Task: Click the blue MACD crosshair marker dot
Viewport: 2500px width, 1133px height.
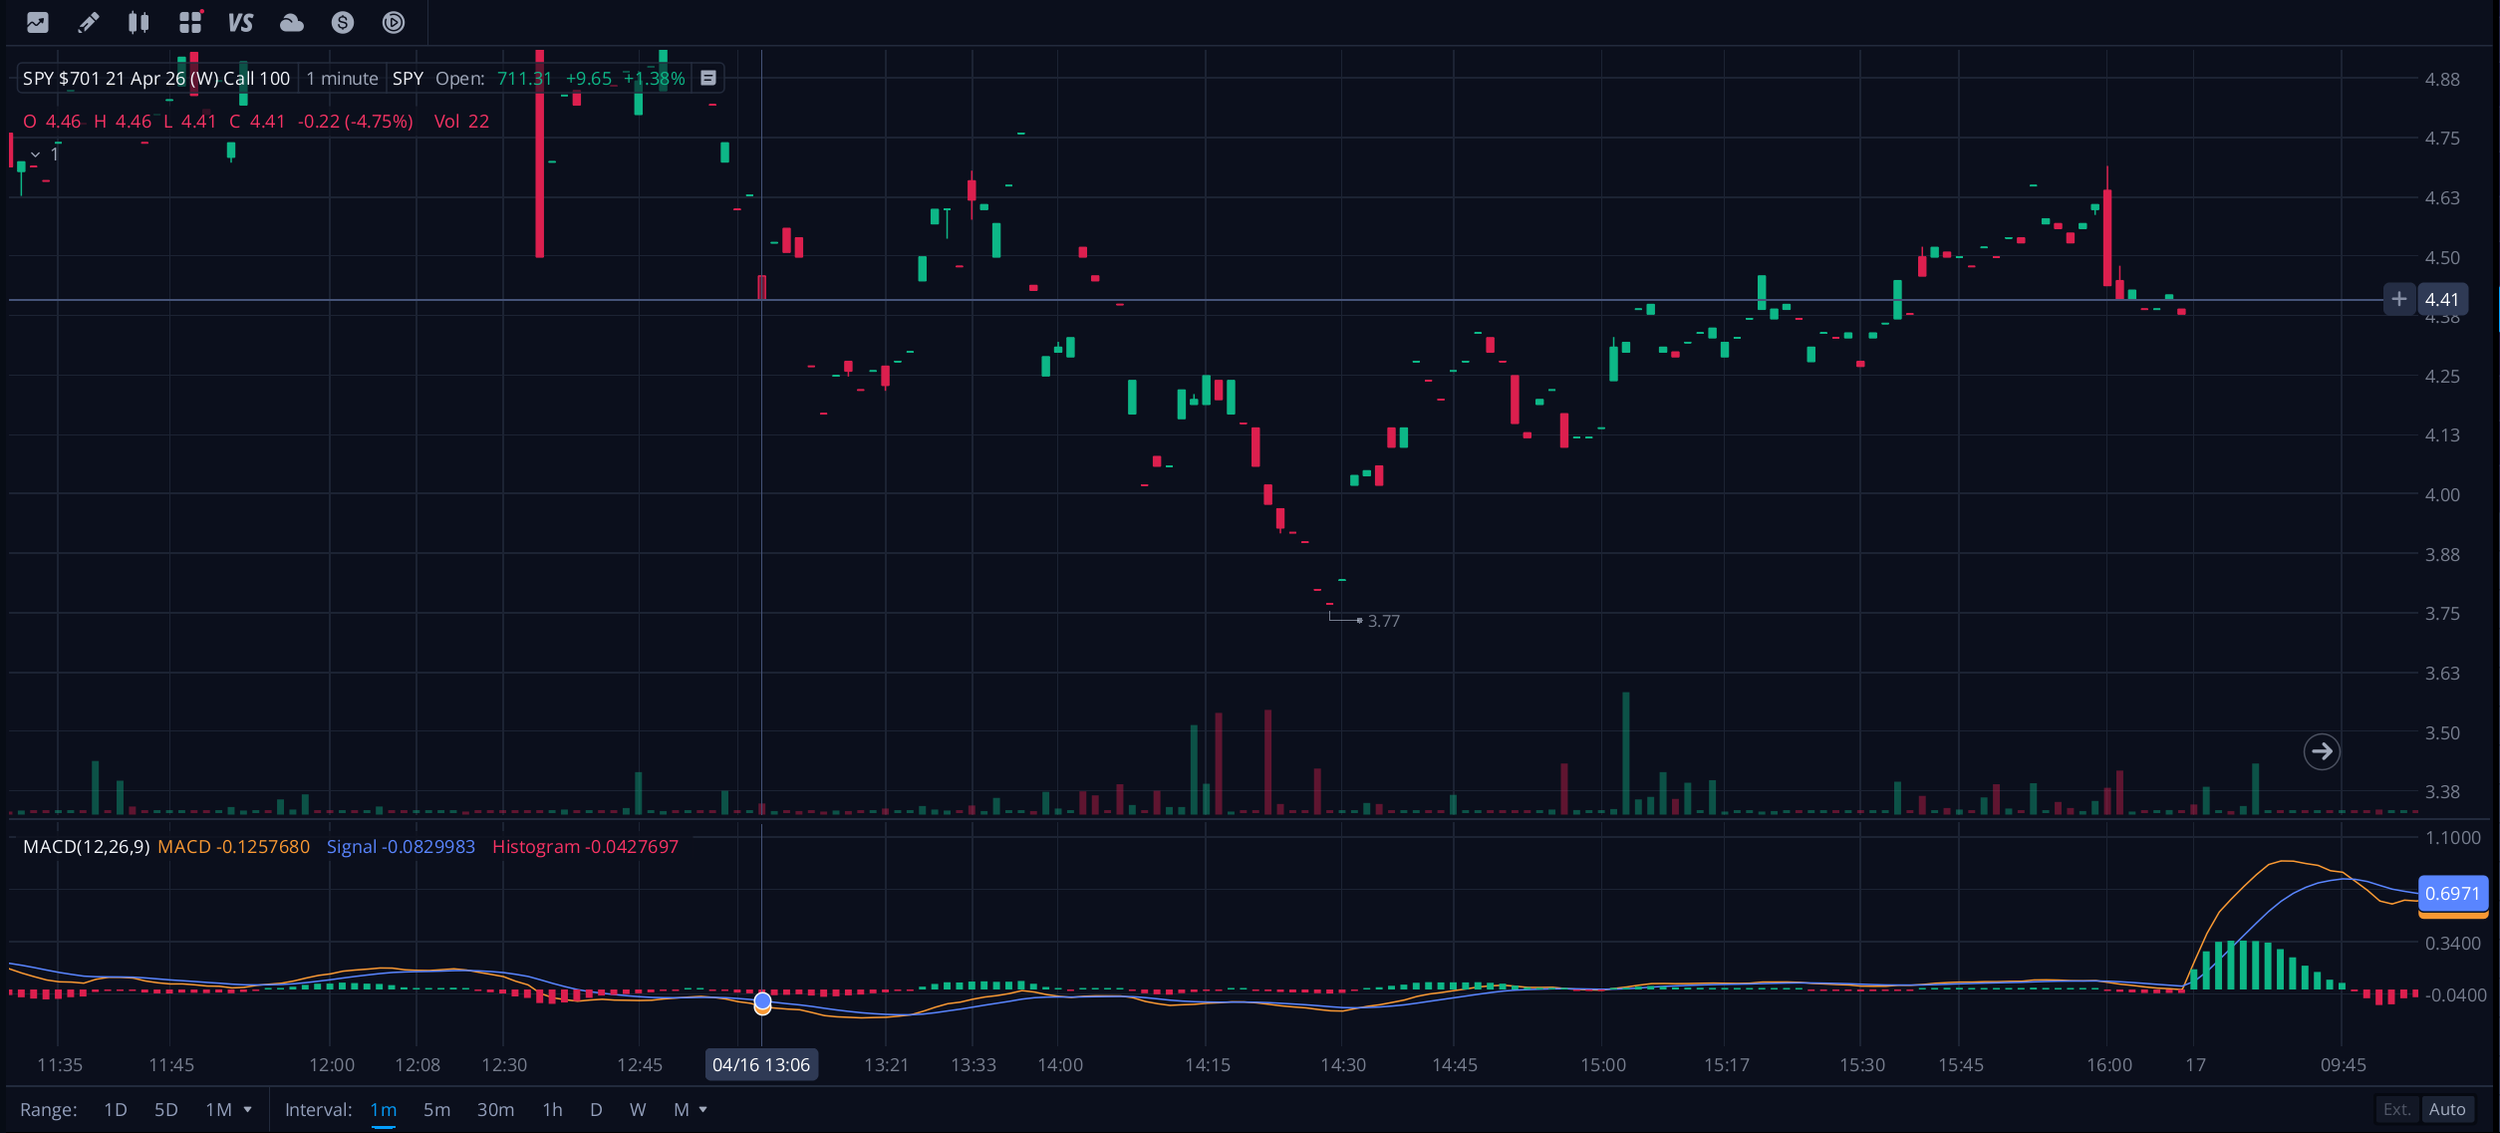Action: click(762, 1001)
